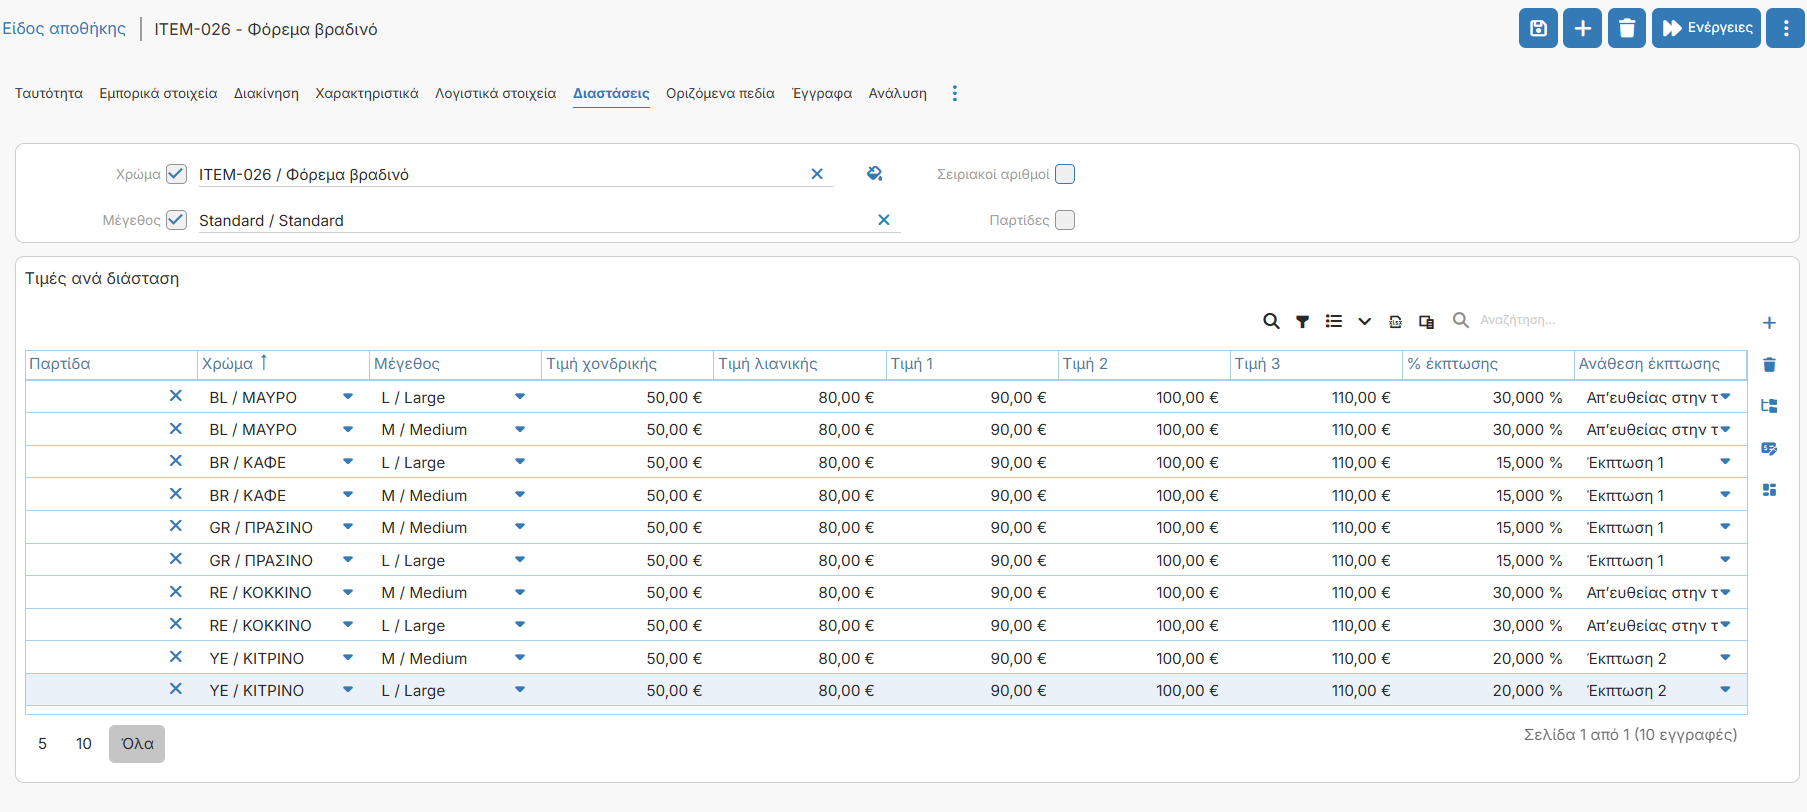Open the top-right three-dot menu
This screenshot has height=812, width=1807.
(x=1786, y=28)
